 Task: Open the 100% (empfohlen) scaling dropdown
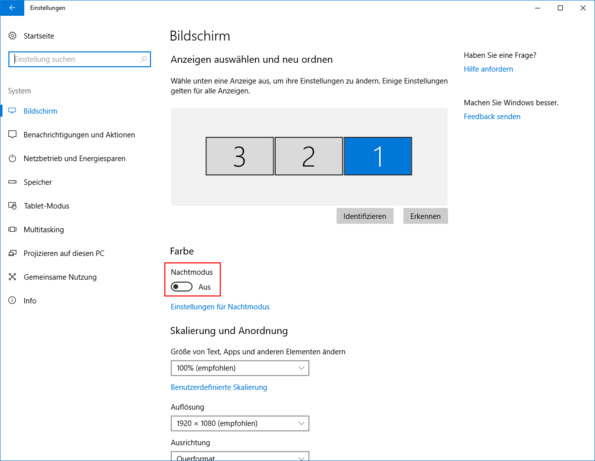click(x=240, y=368)
